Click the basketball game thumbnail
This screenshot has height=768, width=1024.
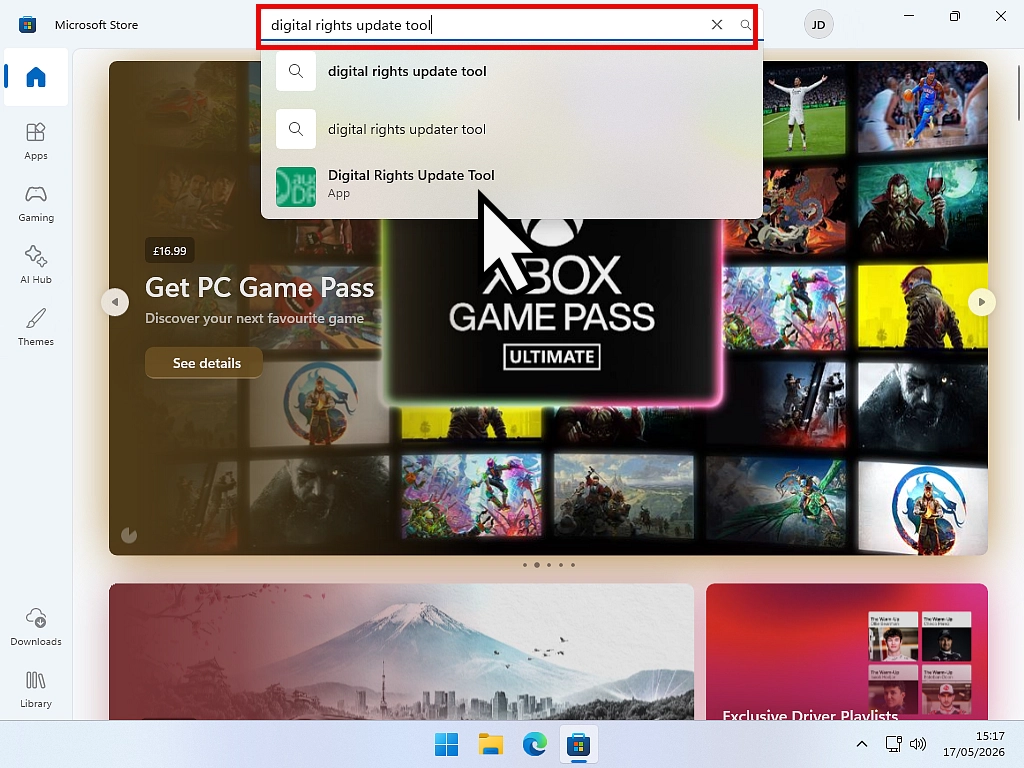921,108
